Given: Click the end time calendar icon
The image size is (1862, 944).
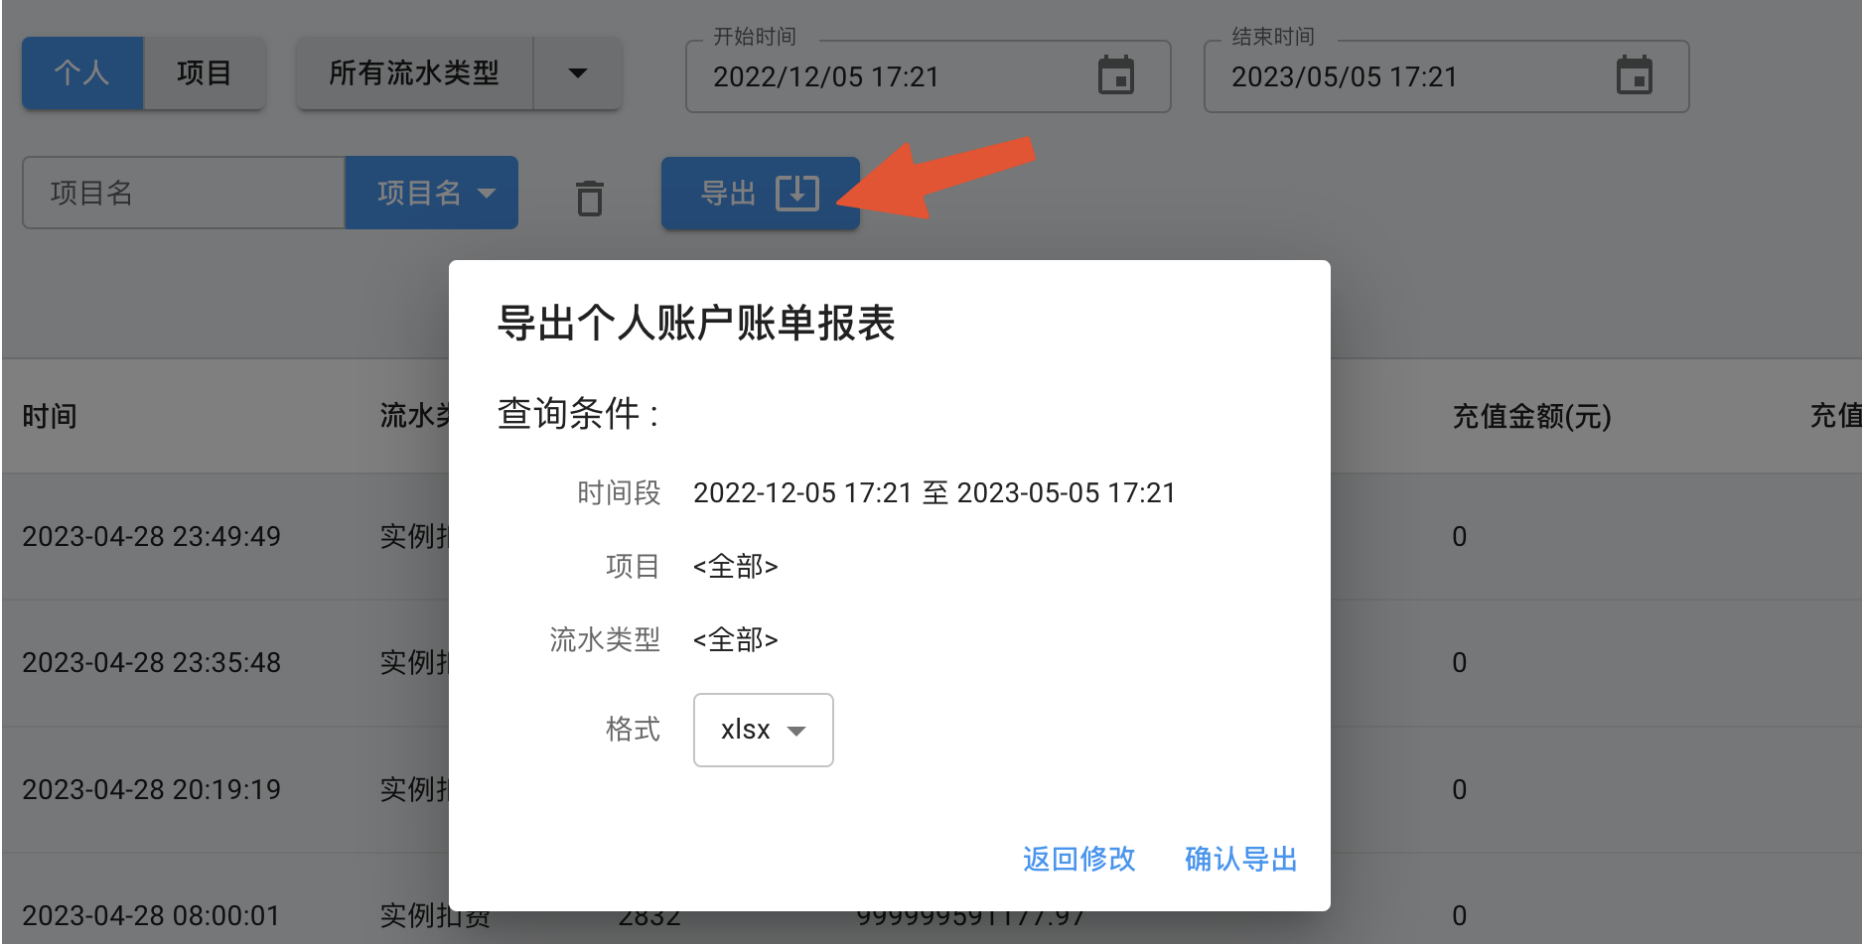Looking at the screenshot, I should point(1634,76).
